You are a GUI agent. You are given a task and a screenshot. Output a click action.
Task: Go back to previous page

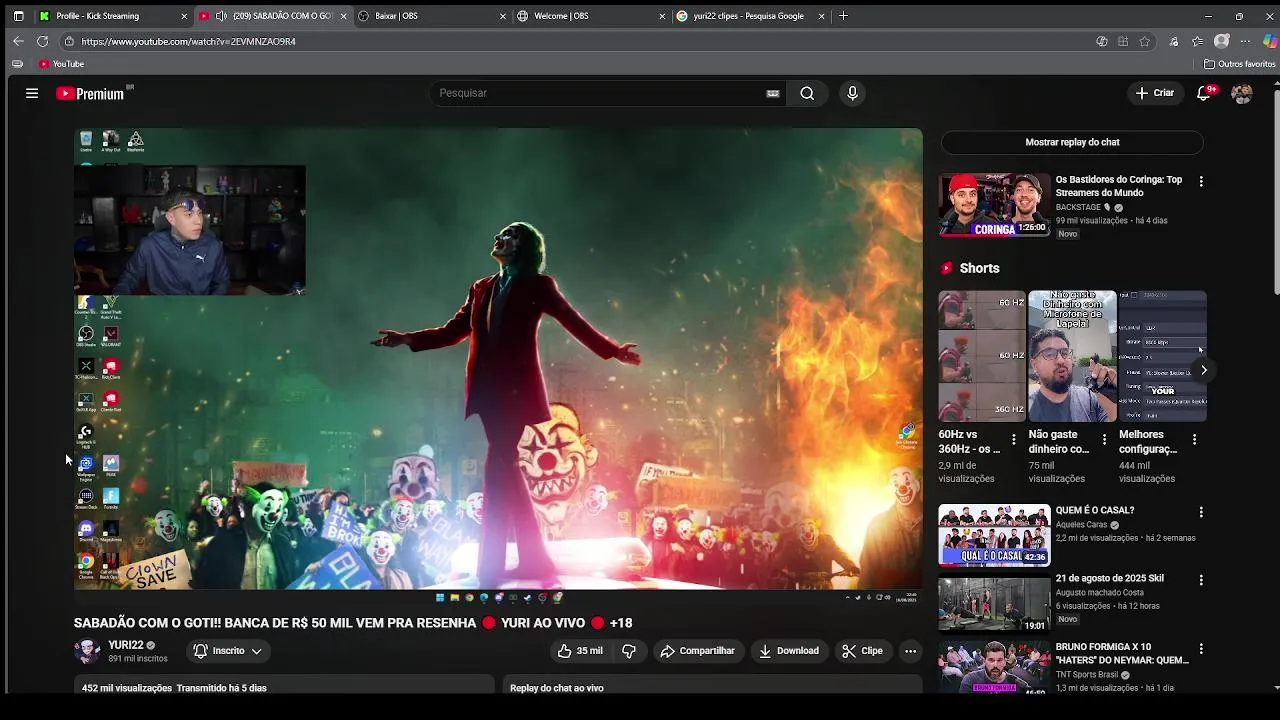click(18, 41)
